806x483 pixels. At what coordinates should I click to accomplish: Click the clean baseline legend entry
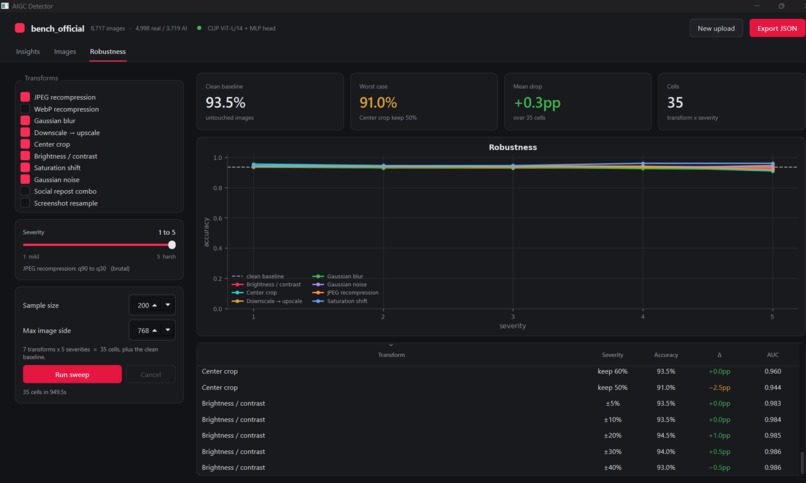258,276
